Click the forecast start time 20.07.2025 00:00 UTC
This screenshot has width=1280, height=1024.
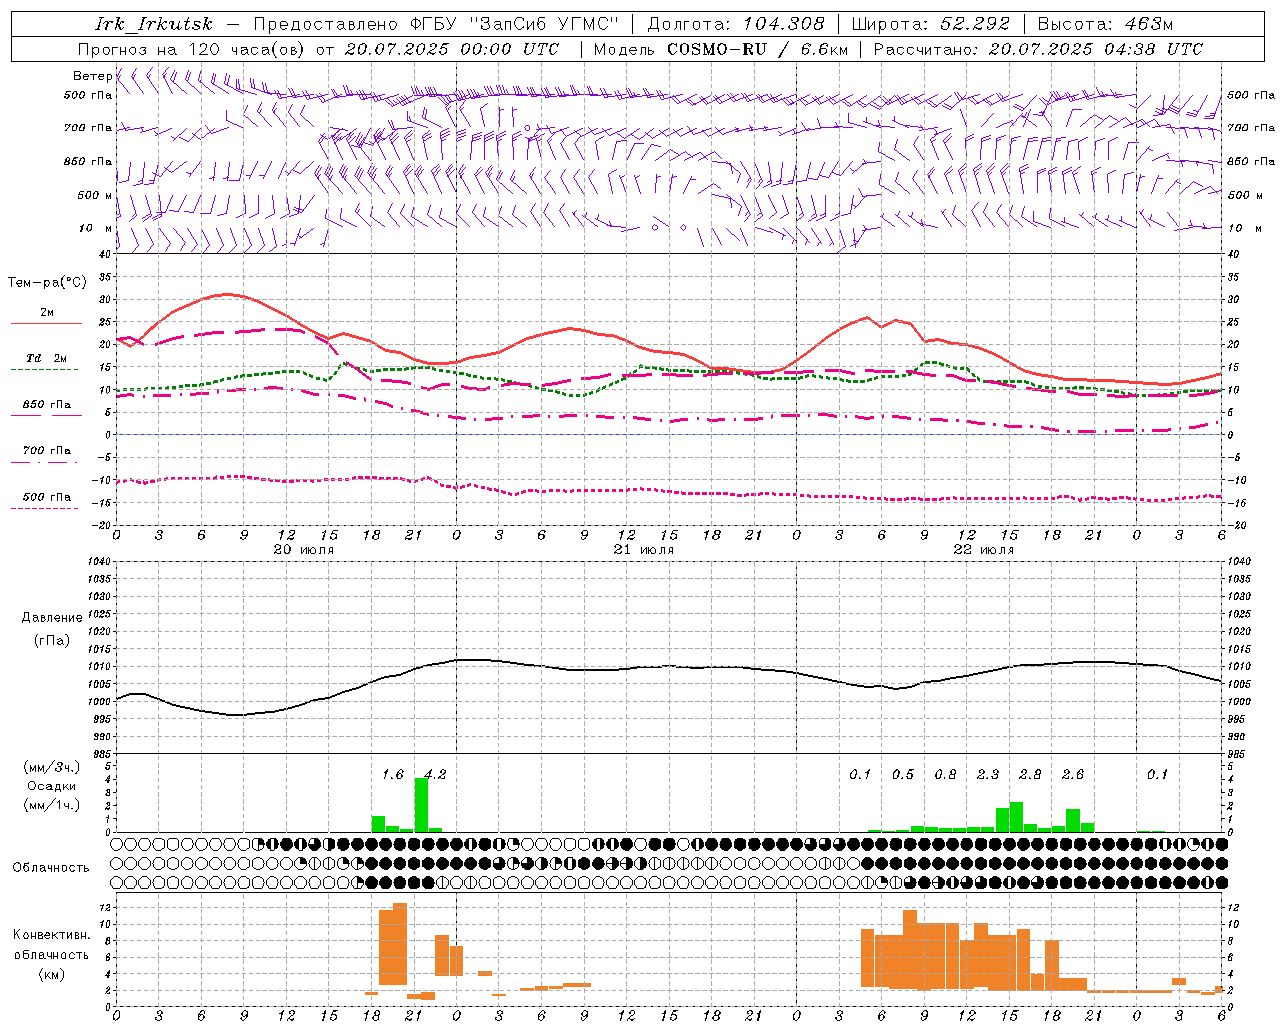coord(451,49)
